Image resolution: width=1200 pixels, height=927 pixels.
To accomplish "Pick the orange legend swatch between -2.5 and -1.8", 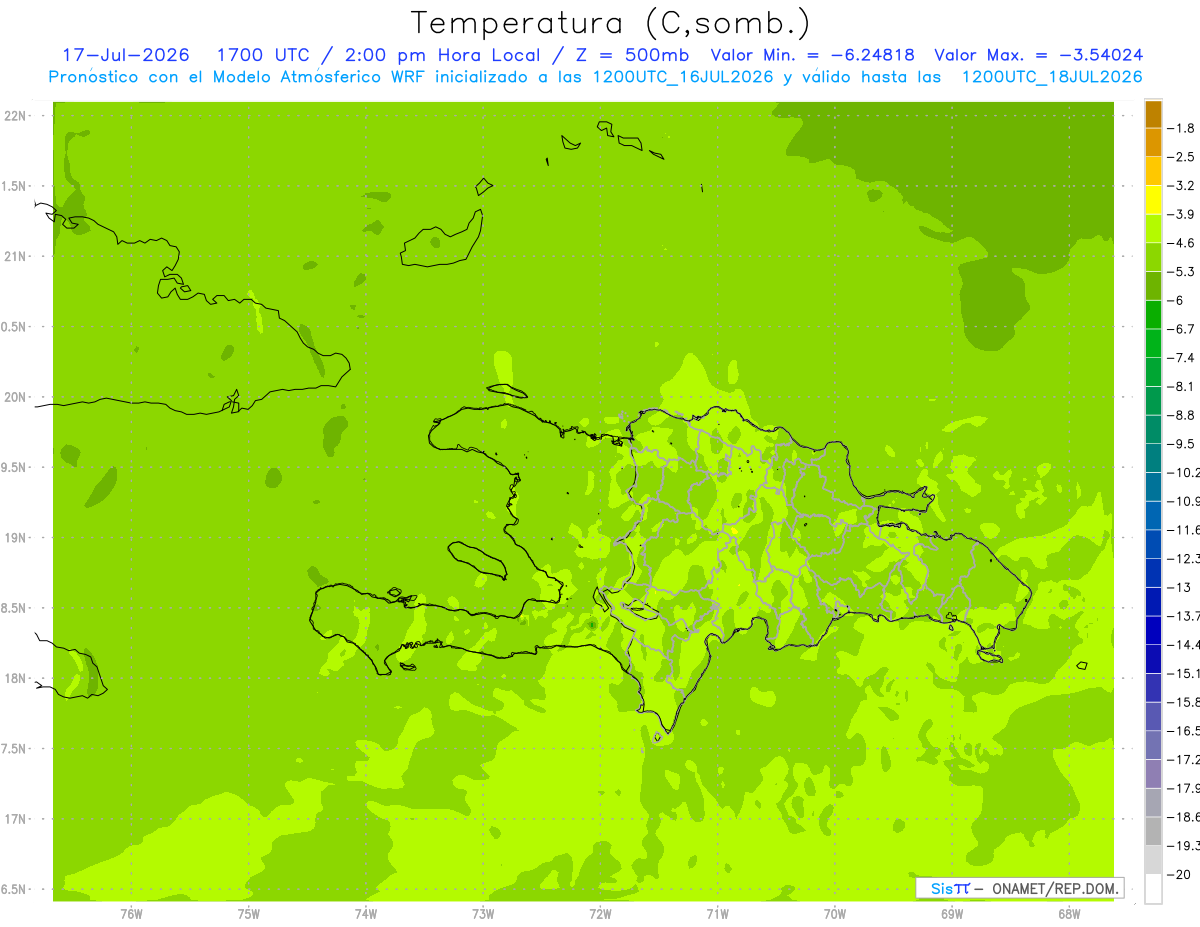I will pyautogui.click(x=1153, y=142).
